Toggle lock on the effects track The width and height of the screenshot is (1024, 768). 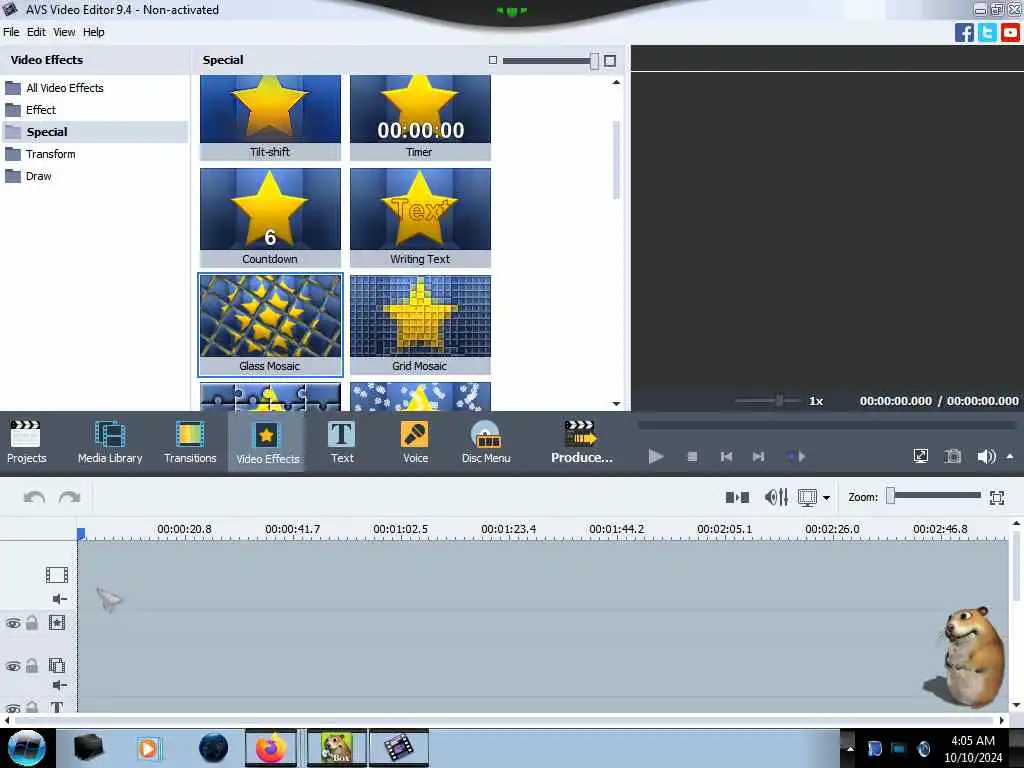click(x=32, y=622)
